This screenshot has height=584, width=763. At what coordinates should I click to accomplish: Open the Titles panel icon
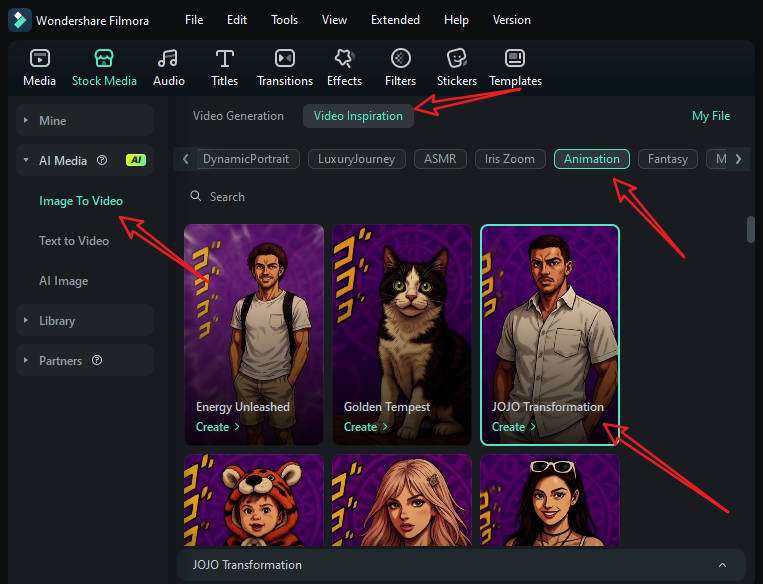click(224, 58)
